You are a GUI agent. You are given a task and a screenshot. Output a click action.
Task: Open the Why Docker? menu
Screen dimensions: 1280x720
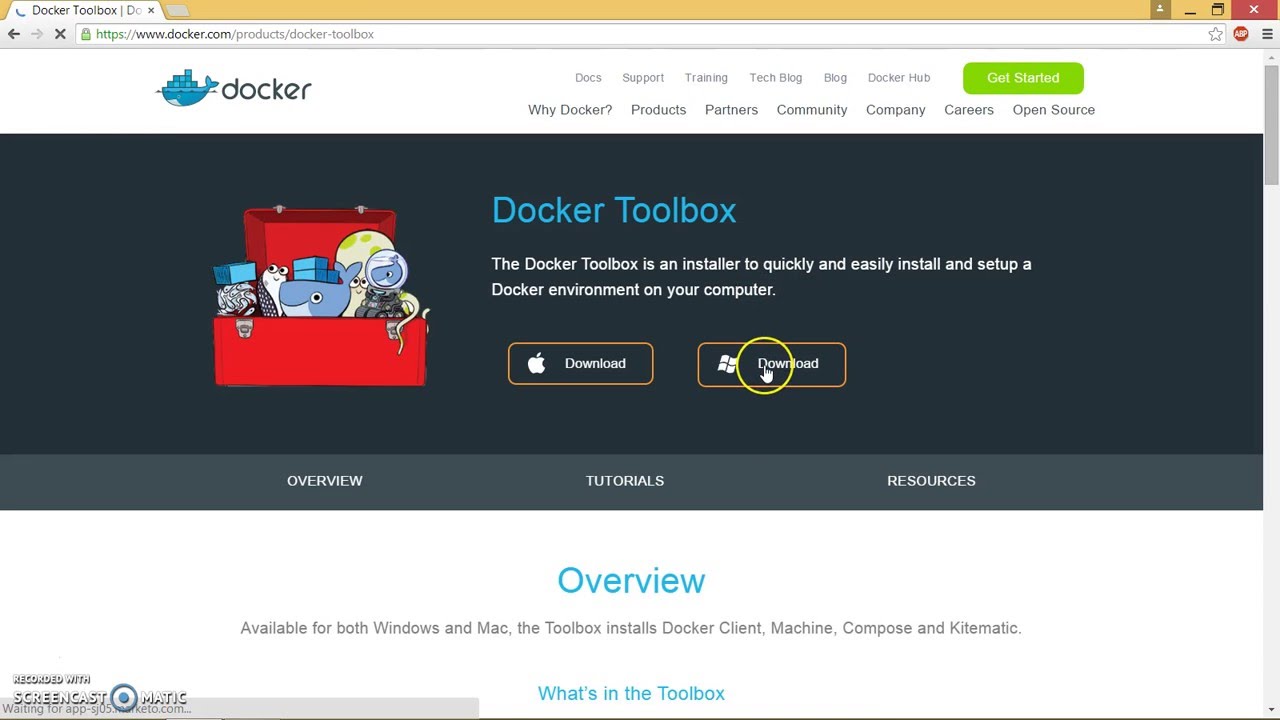(570, 110)
